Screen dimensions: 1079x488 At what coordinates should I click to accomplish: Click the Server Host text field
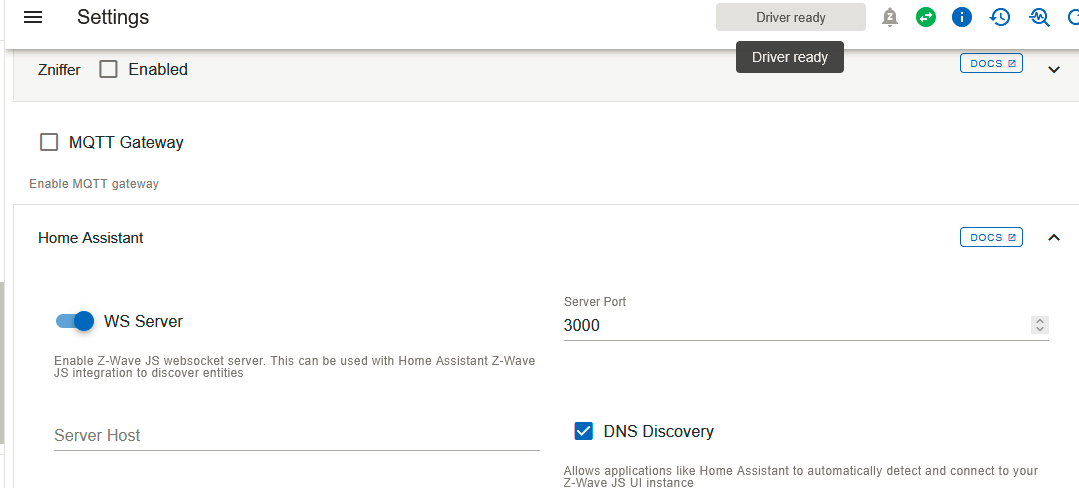pyautogui.click(x=296, y=435)
